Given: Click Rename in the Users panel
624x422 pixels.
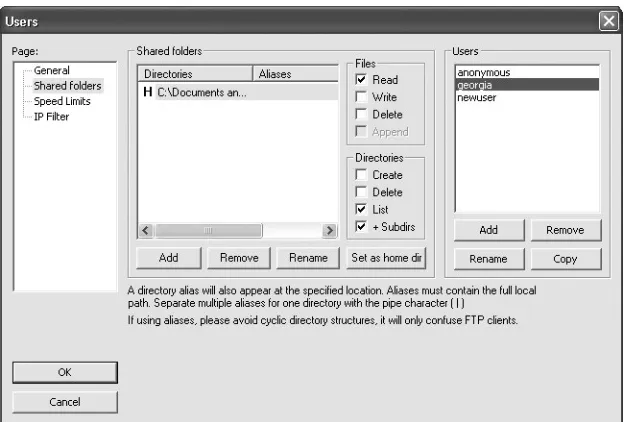Looking at the screenshot, I should click(489, 259).
